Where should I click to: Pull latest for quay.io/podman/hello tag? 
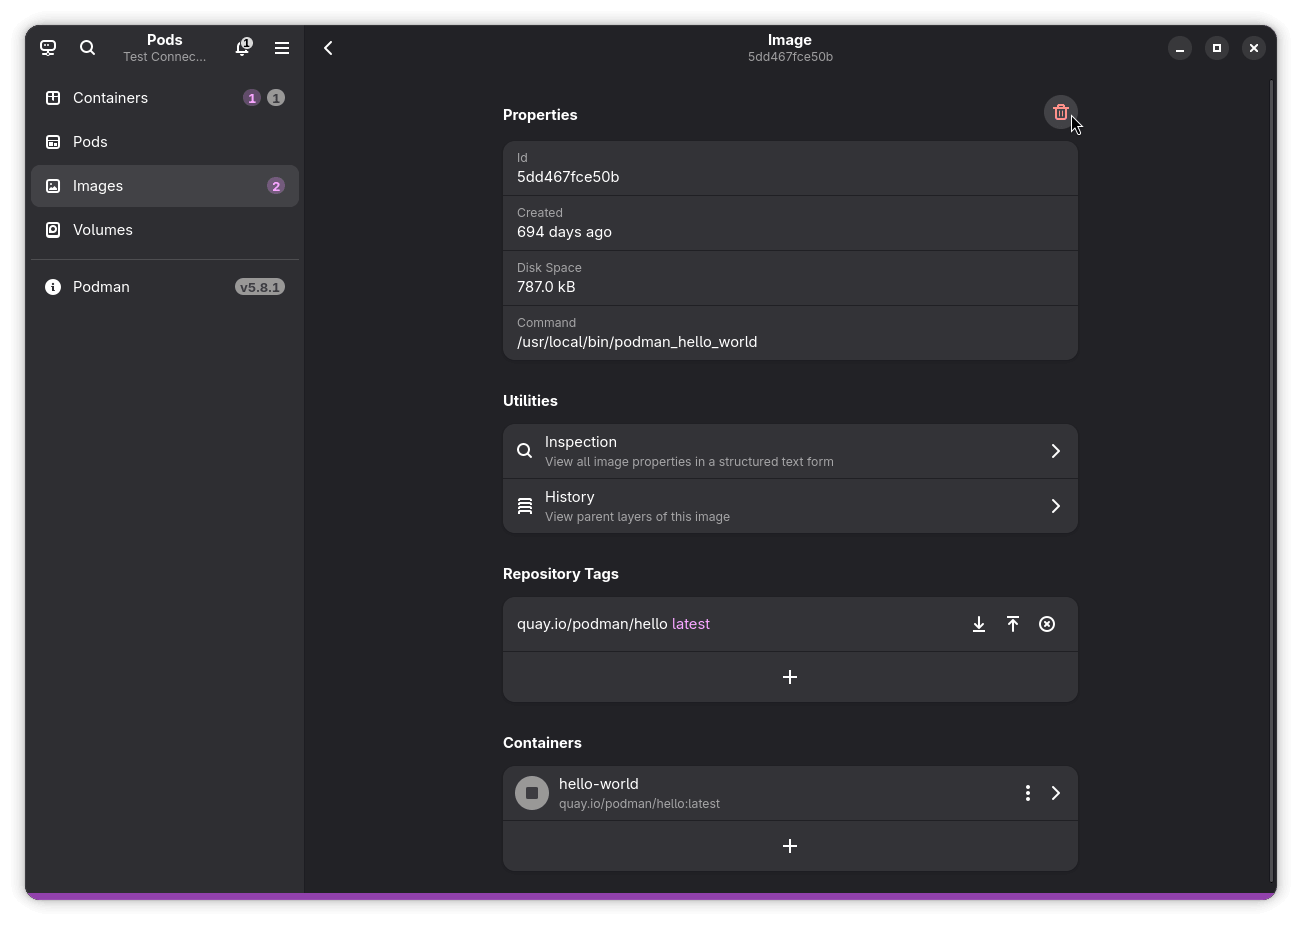[978, 624]
